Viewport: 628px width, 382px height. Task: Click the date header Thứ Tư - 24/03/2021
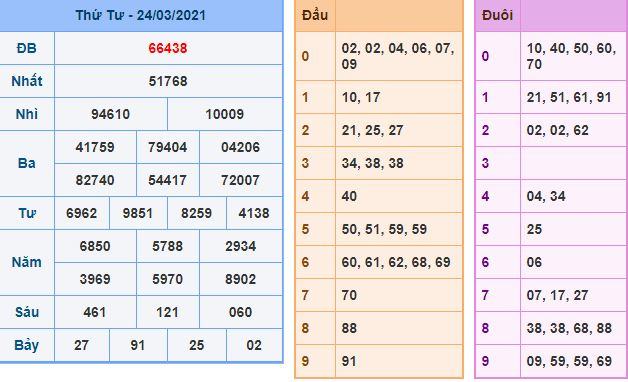141,15
